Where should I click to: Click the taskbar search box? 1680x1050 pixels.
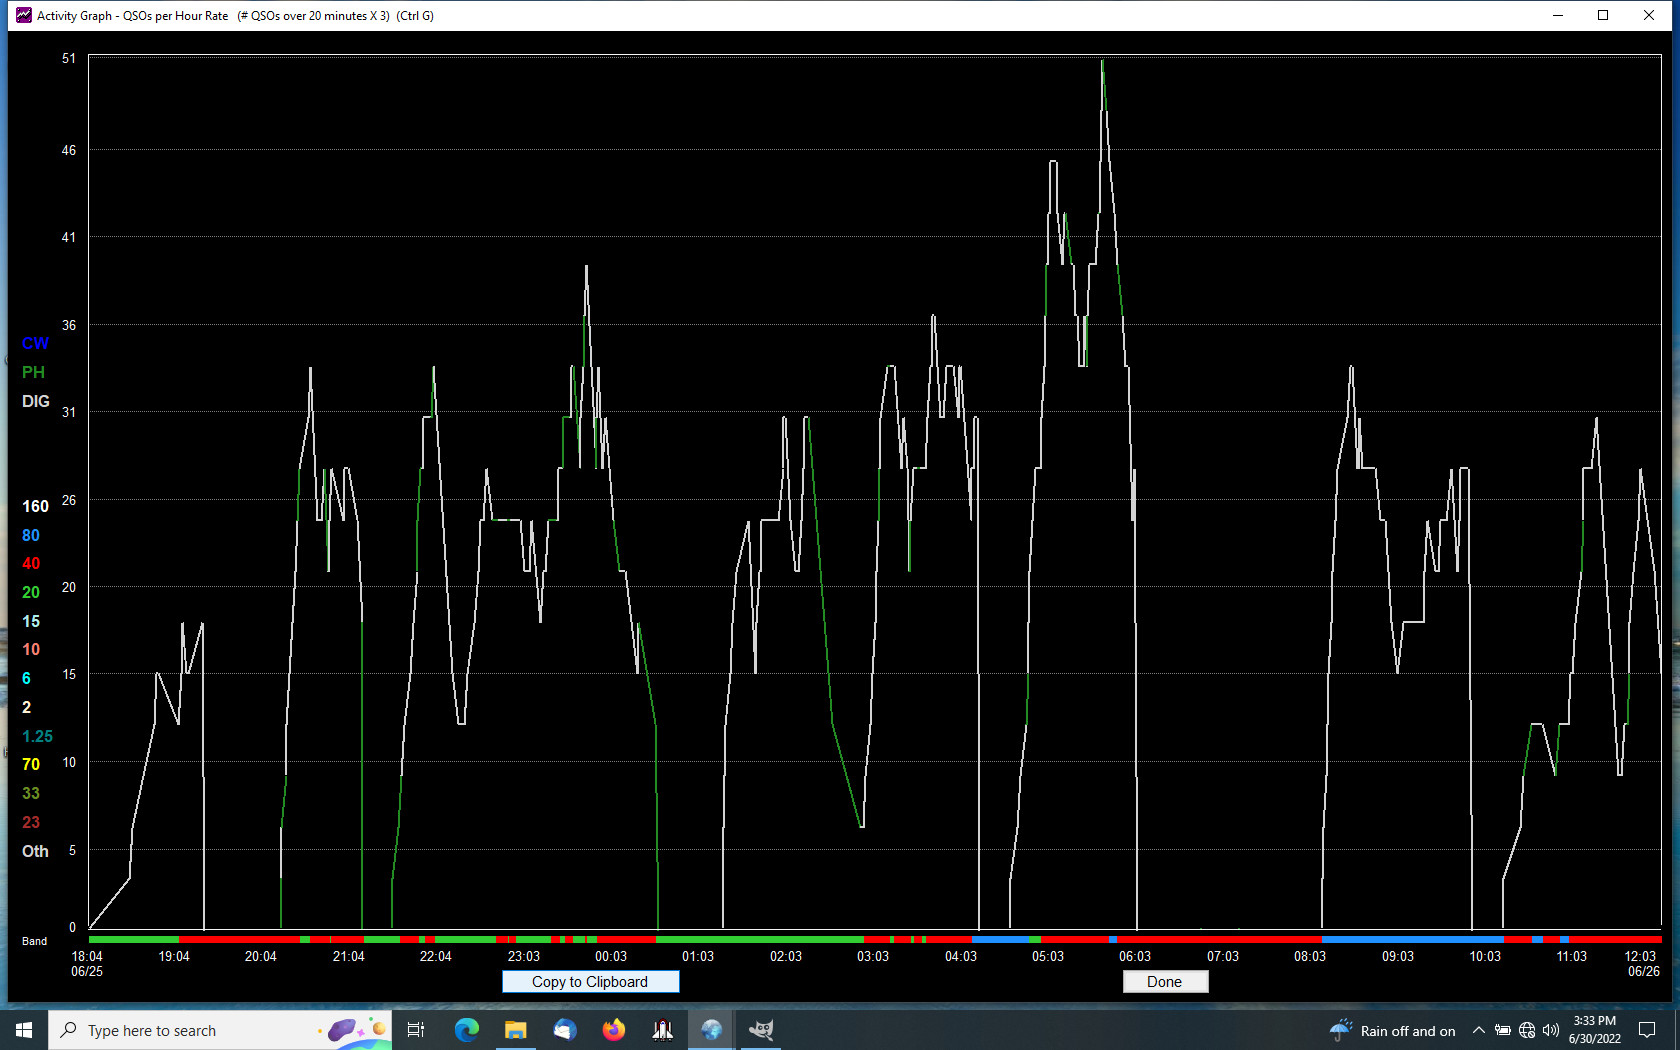pos(220,1030)
